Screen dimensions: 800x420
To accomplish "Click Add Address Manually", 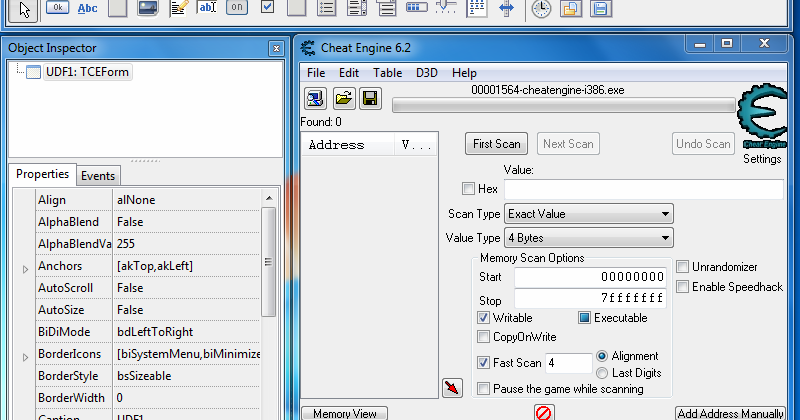I will point(731,413).
